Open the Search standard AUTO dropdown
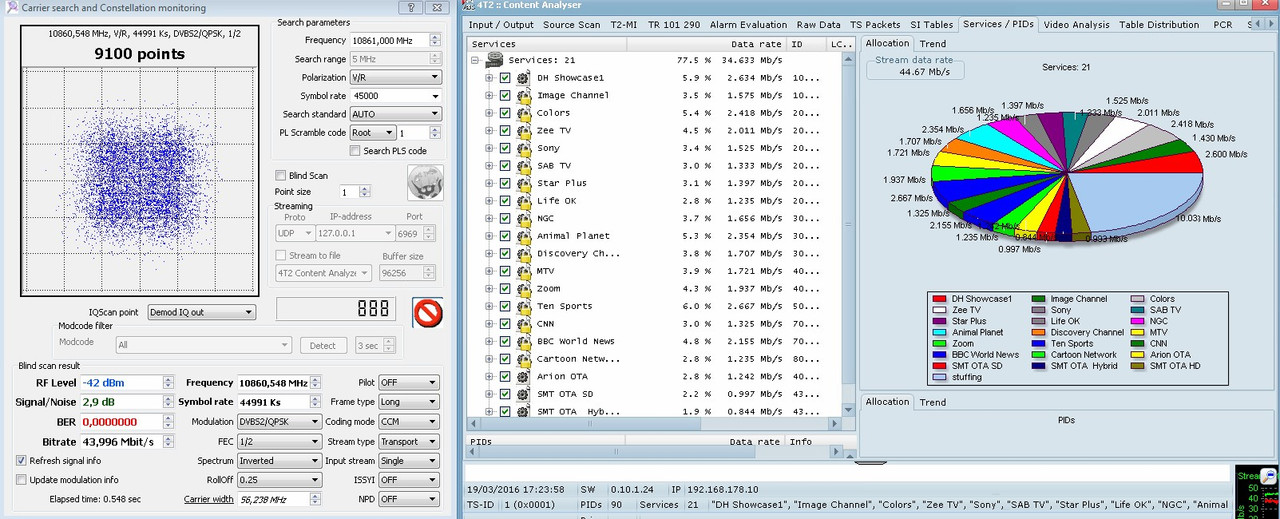Viewport: 1280px width, 519px height. pos(396,114)
